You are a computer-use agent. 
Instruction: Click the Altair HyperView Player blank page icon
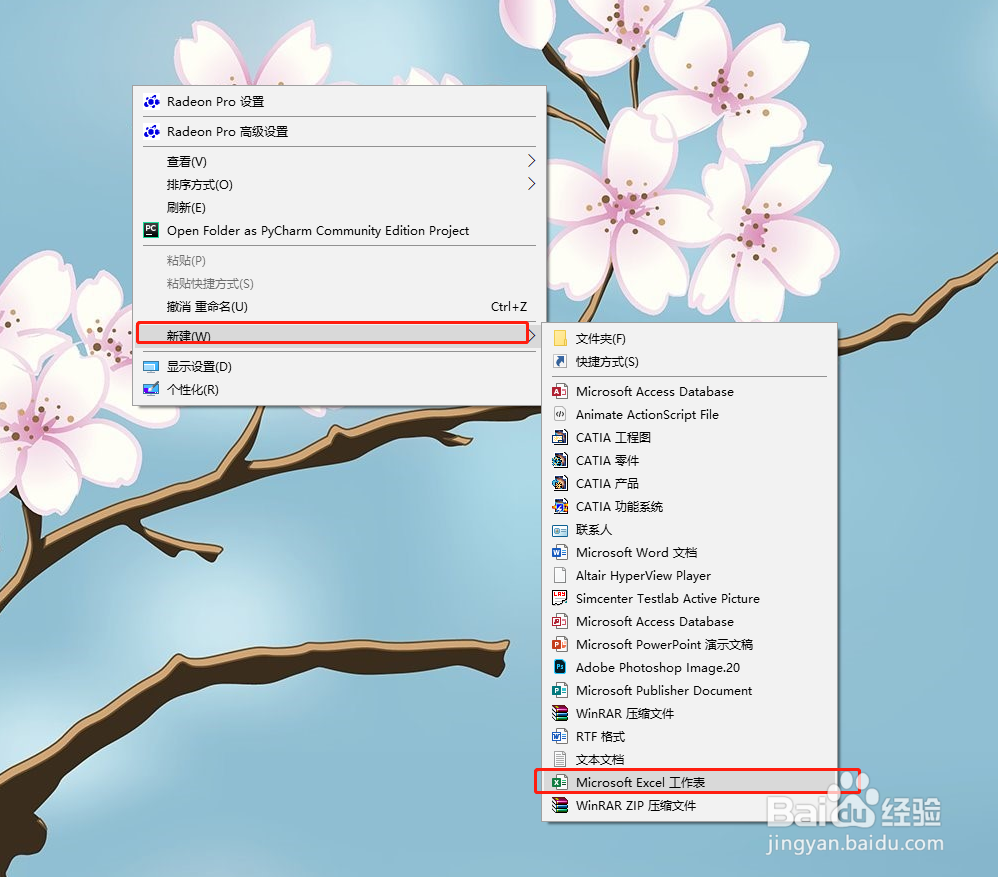pyautogui.click(x=560, y=575)
